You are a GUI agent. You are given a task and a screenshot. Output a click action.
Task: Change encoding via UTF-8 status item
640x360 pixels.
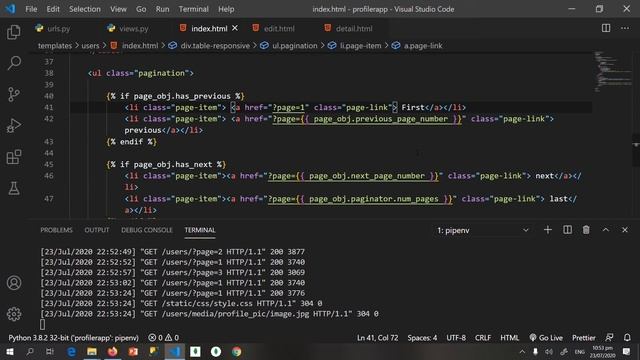456,338
